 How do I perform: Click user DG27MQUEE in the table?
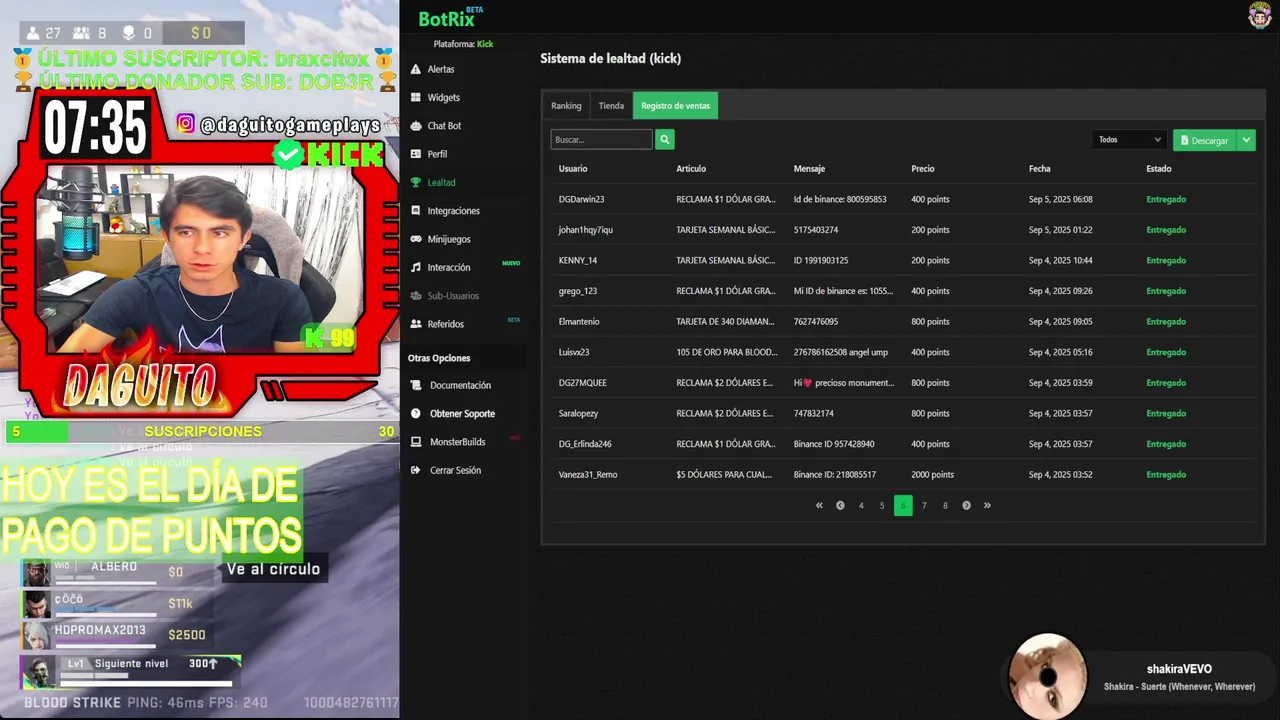point(582,383)
